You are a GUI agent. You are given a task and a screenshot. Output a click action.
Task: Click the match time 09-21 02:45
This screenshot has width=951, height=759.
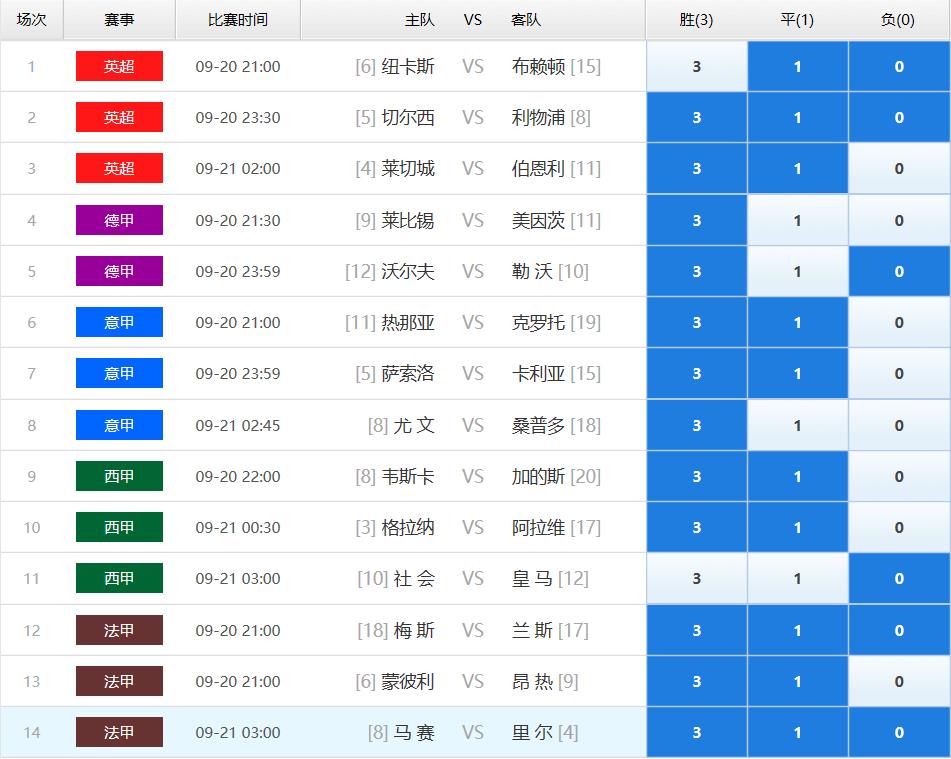click(238, 425)
